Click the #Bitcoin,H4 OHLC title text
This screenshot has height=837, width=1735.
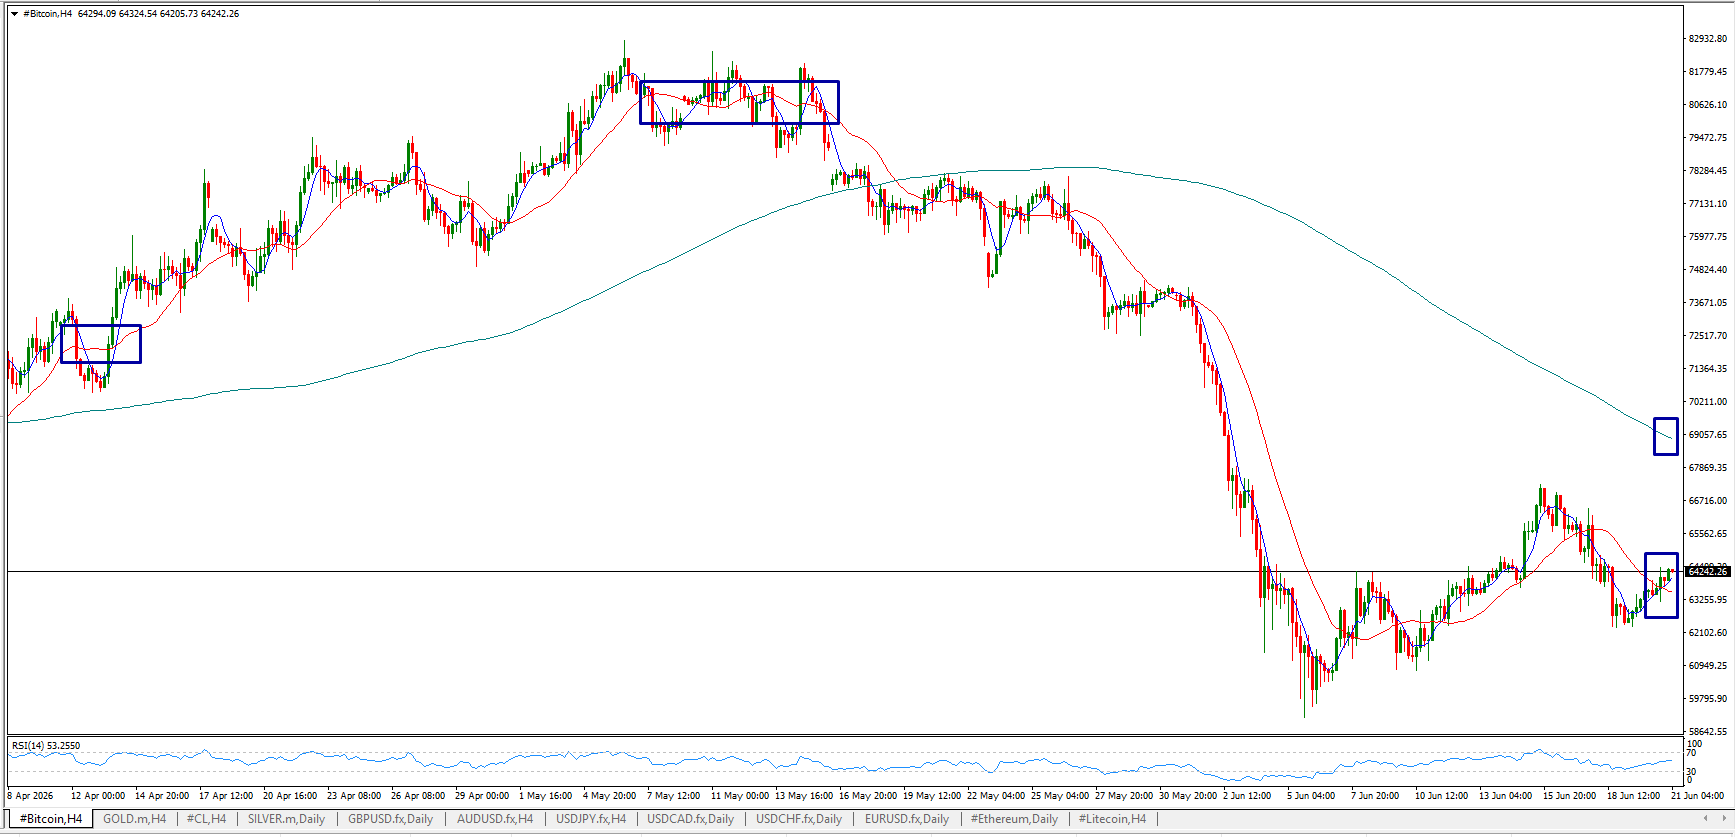[131, 14]
